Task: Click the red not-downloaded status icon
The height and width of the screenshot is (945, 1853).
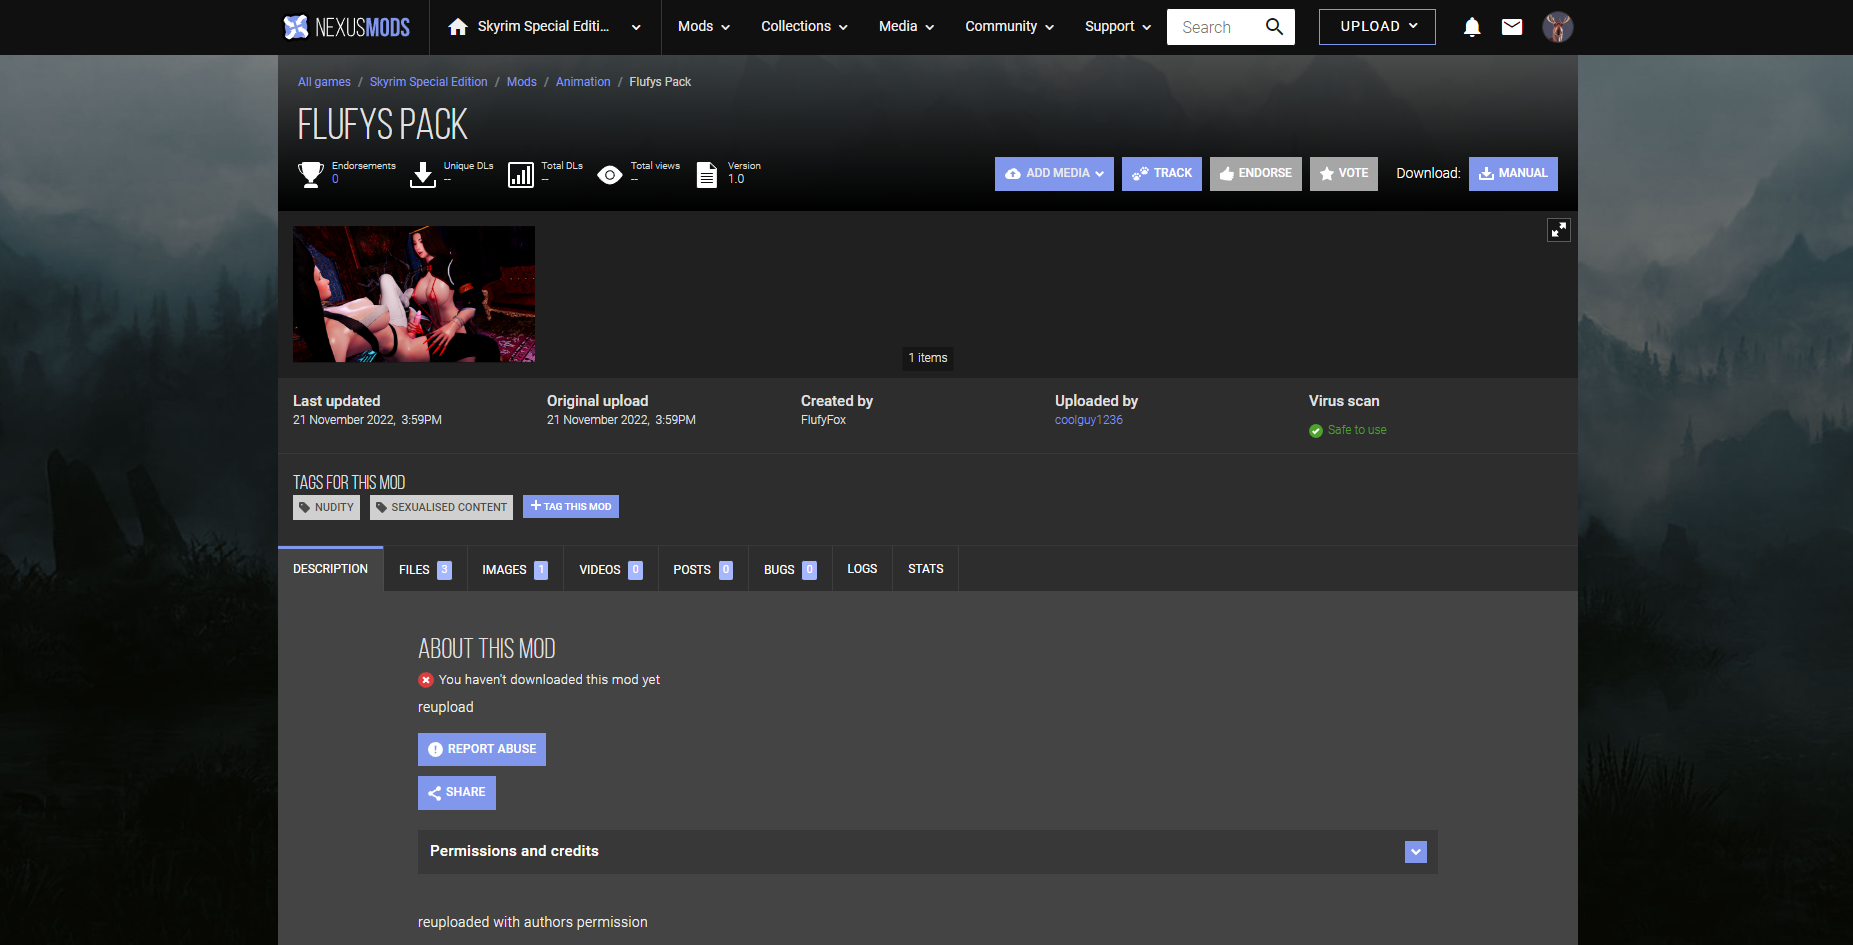Action: click(426, 680)
